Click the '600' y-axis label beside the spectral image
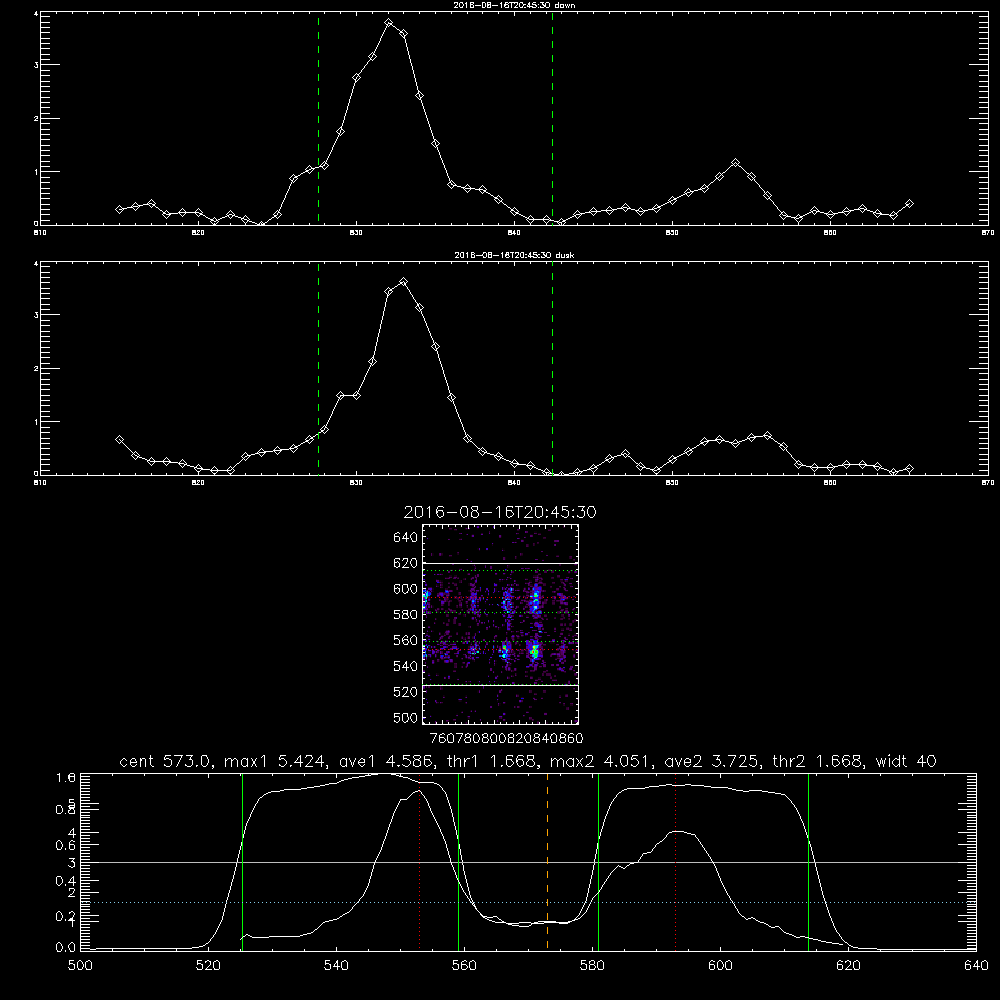Image resolution: width=1000 pixels, height=1000 pixels. tap(406, 589)
